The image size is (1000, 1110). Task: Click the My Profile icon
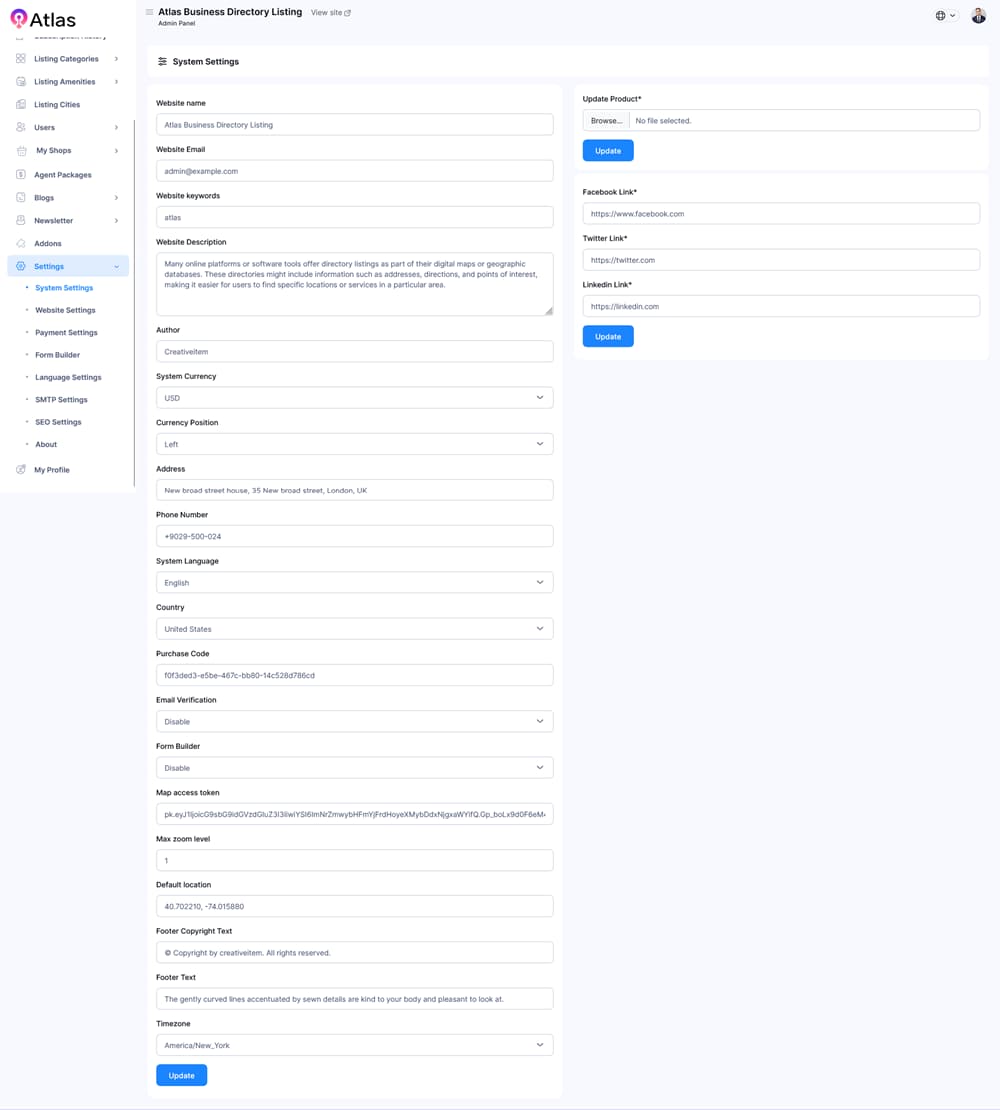click(21, 469)
